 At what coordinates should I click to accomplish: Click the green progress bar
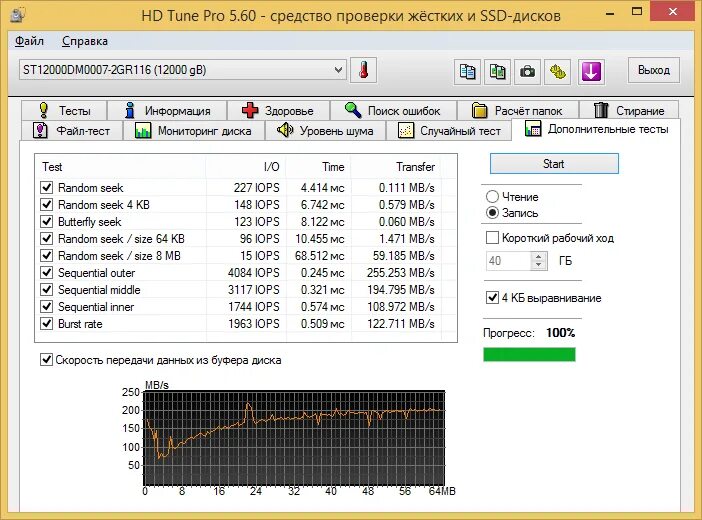tap(529, 354)
